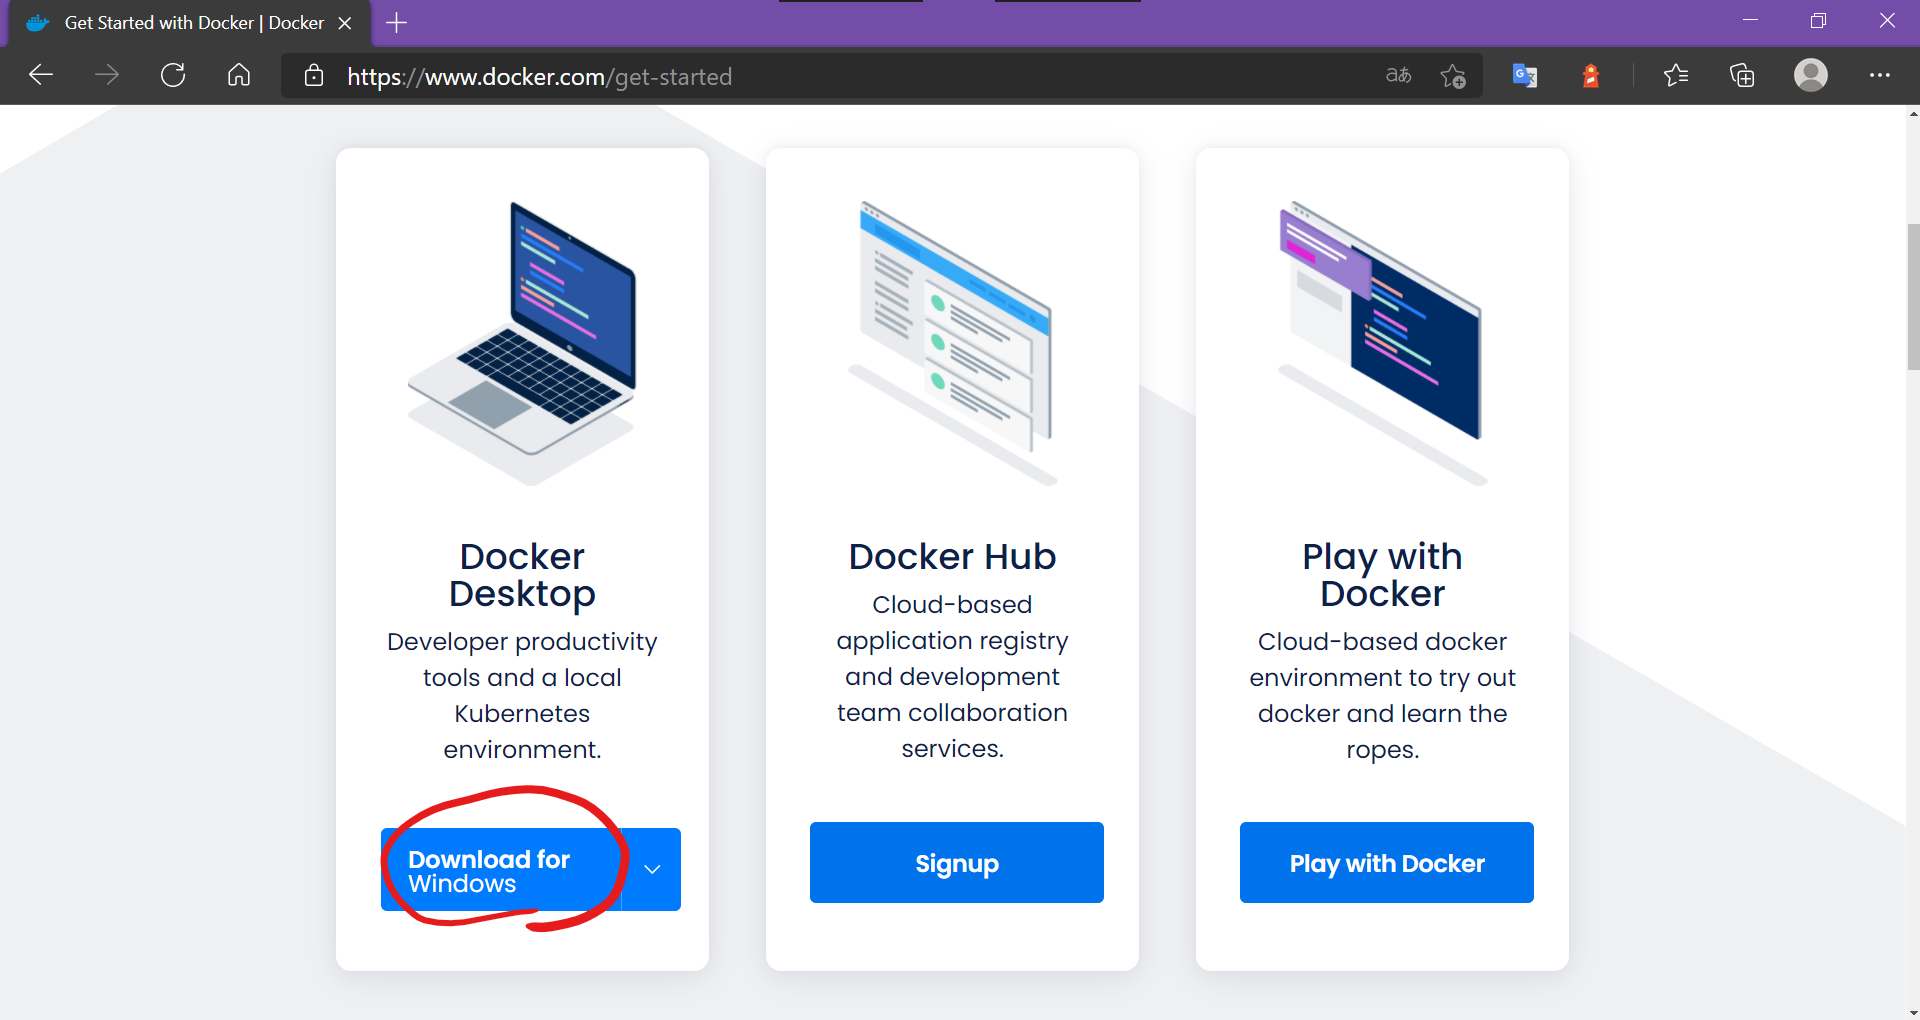Click the scrollbar up arrow
1920x1020 pixels.
pyautogui.click(x=1913, y=114)
